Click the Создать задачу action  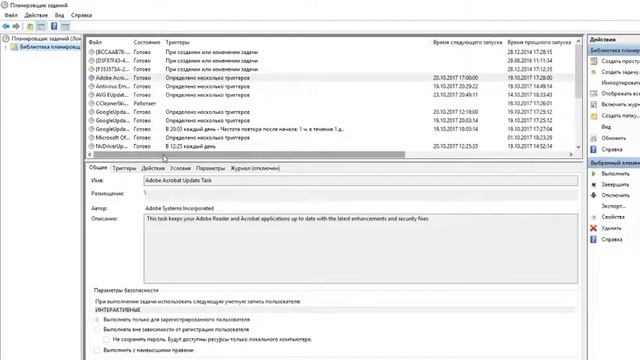(615, 72)
